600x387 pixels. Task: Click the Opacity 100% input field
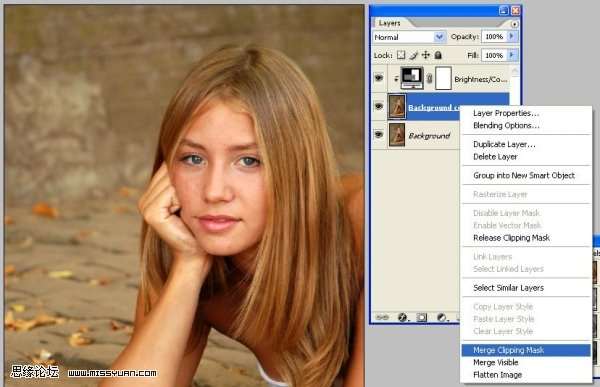[494, 36]
